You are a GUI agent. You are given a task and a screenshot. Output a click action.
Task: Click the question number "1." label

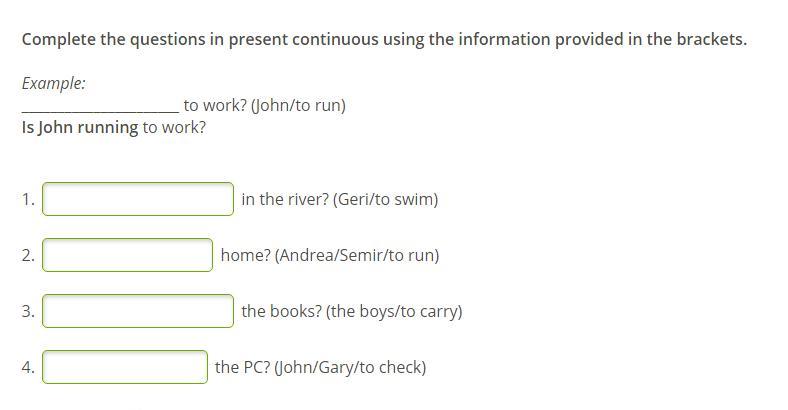(x=28, y=199)
